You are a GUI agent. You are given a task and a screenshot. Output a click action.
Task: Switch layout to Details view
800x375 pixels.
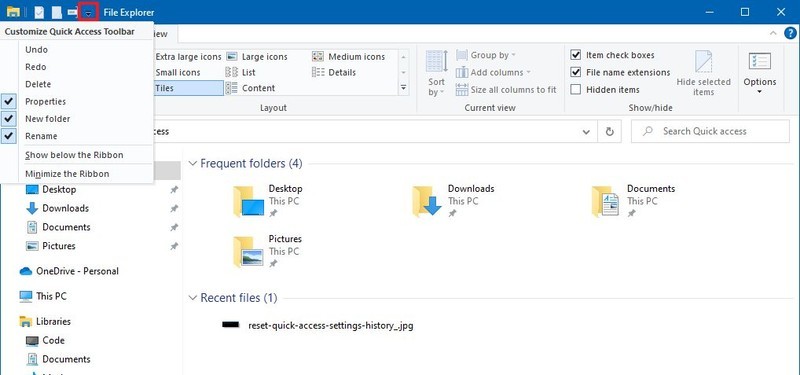tap(334, 72)
